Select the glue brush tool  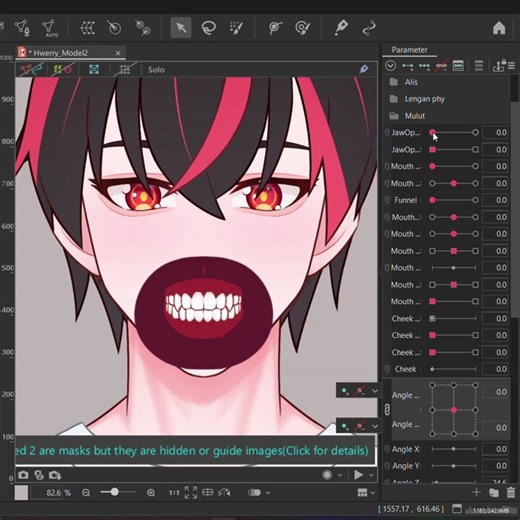point(302,28)
